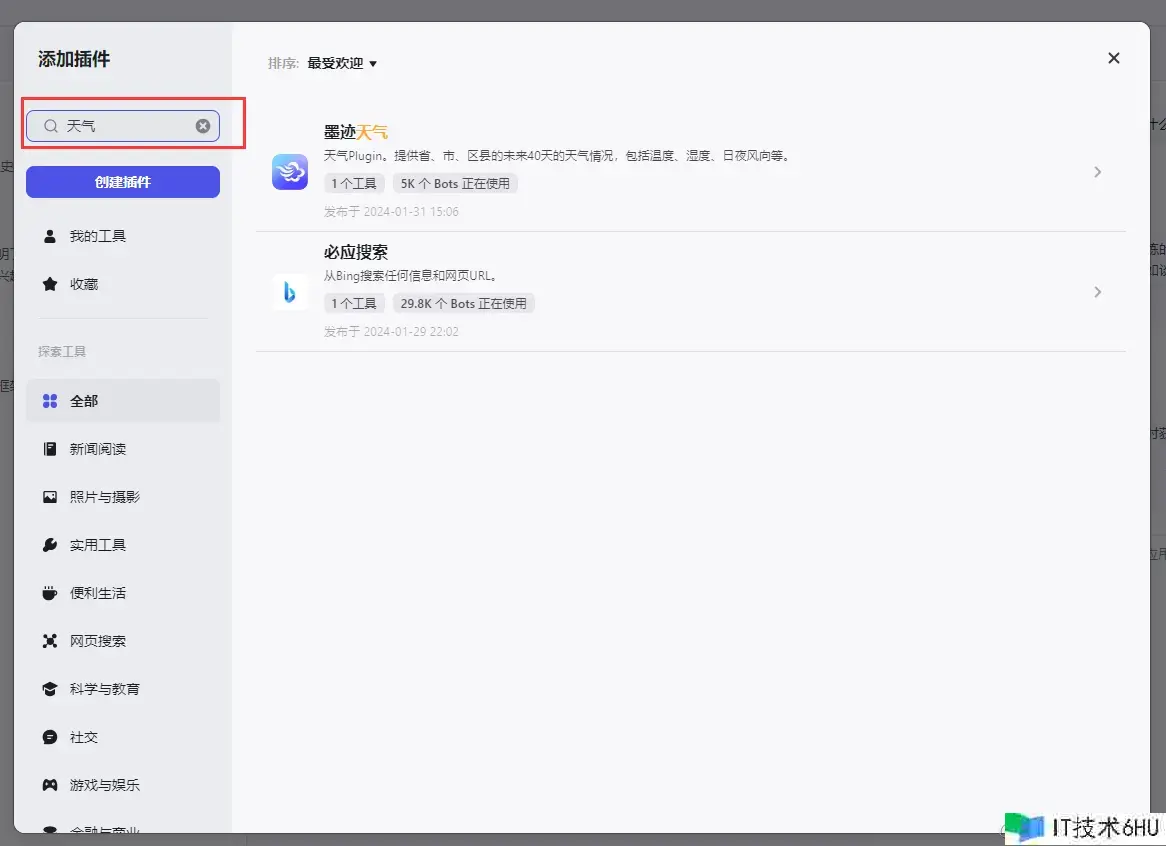
Task: Click the magnifier icon in the search field
Action: 50,126
